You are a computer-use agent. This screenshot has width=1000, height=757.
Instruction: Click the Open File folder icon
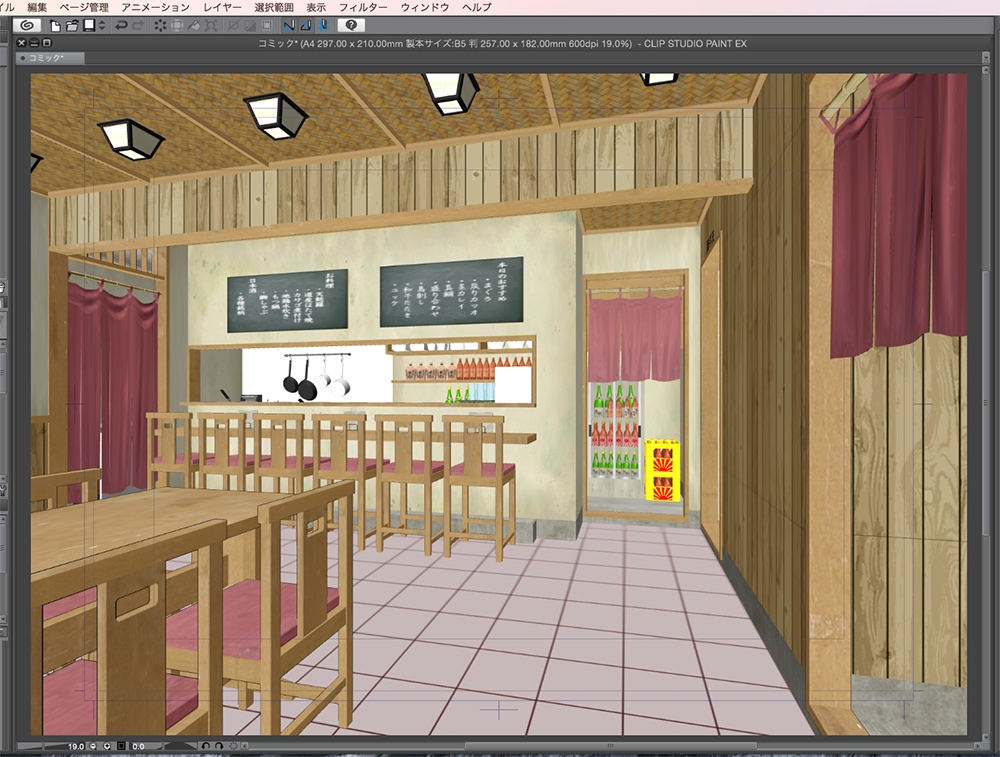(70, 27)
